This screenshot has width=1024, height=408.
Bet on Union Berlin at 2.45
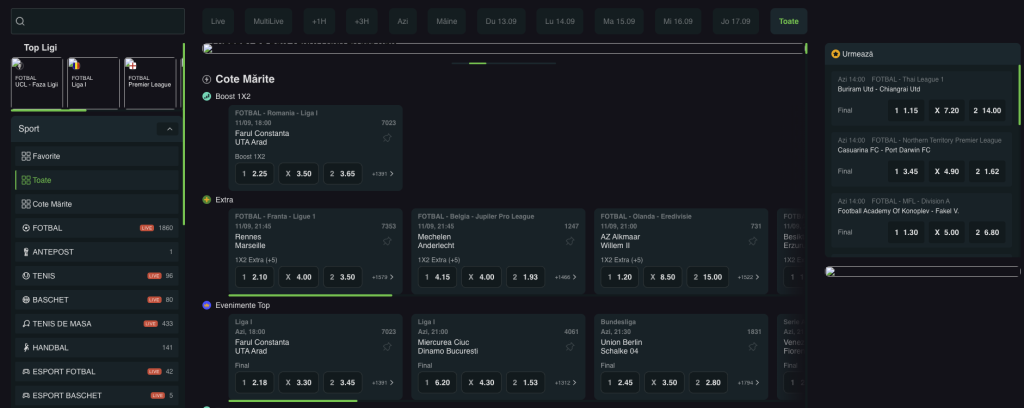(620, 383)
